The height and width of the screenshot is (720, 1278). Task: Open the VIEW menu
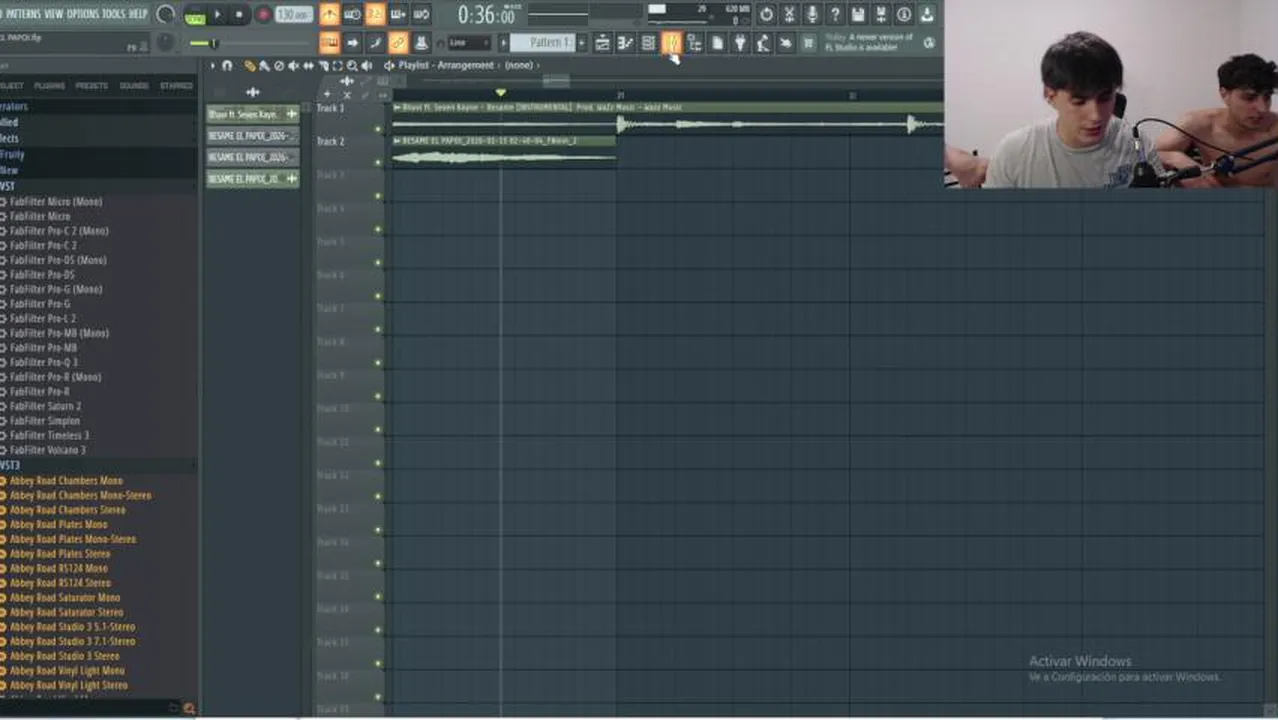point(54,14)
